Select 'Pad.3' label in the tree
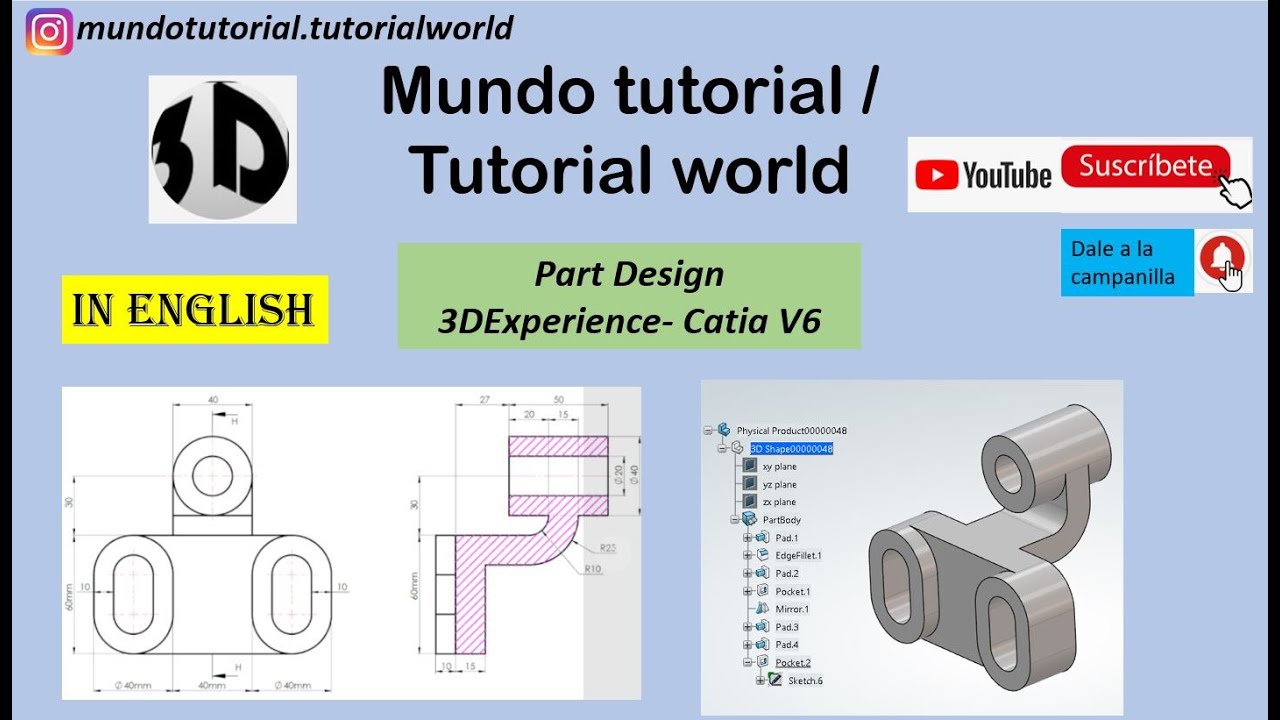 (x=787, y=627)
